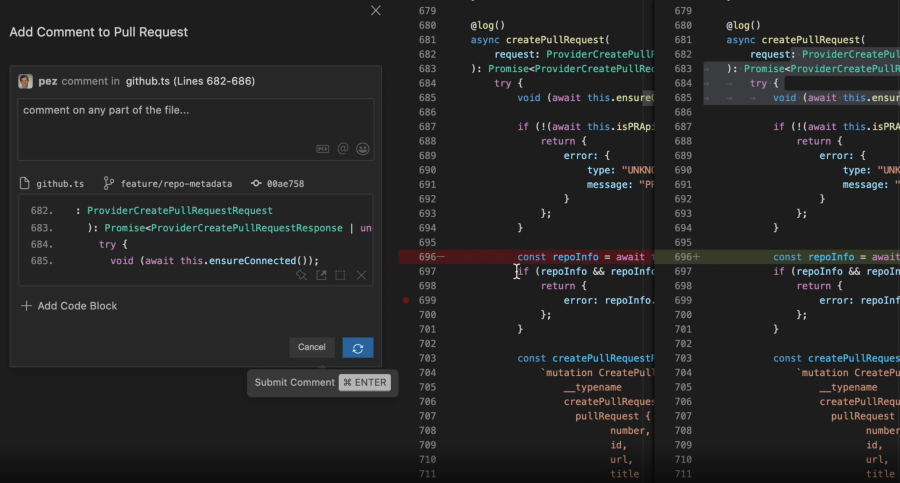The image size is (900, 483).
Task: Open the emoji picker icon
Action: (363, 148)
